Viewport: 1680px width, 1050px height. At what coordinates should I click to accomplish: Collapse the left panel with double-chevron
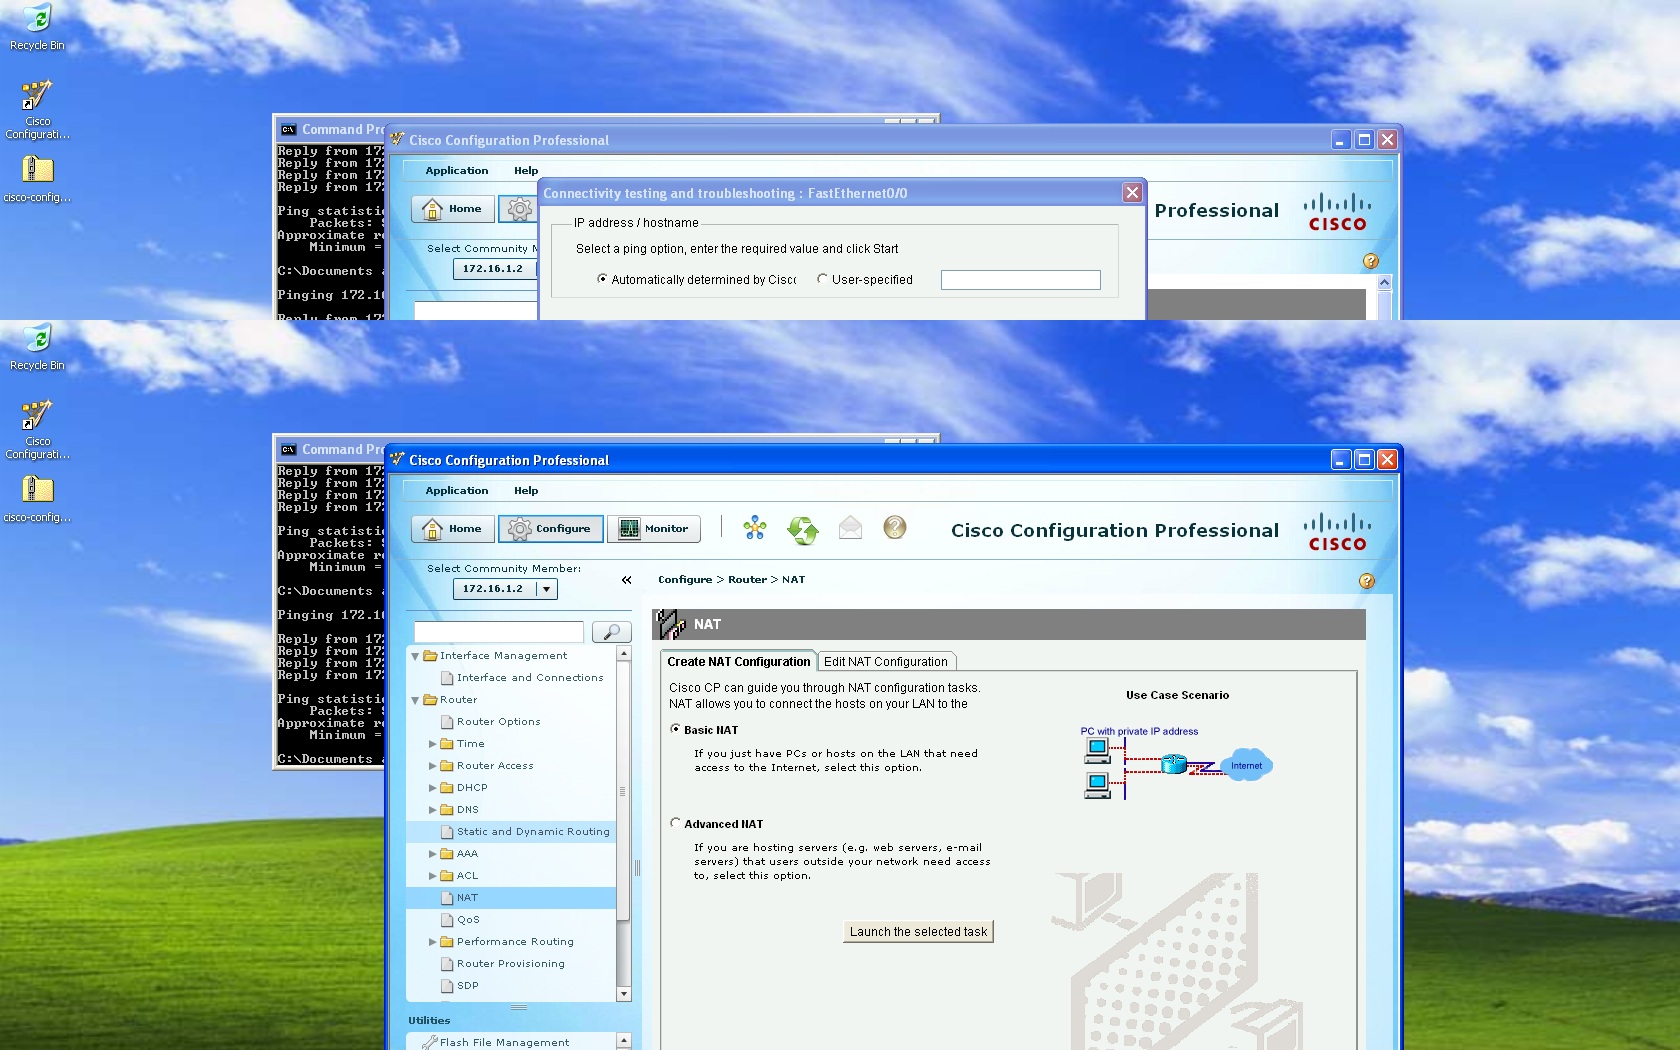627,580
